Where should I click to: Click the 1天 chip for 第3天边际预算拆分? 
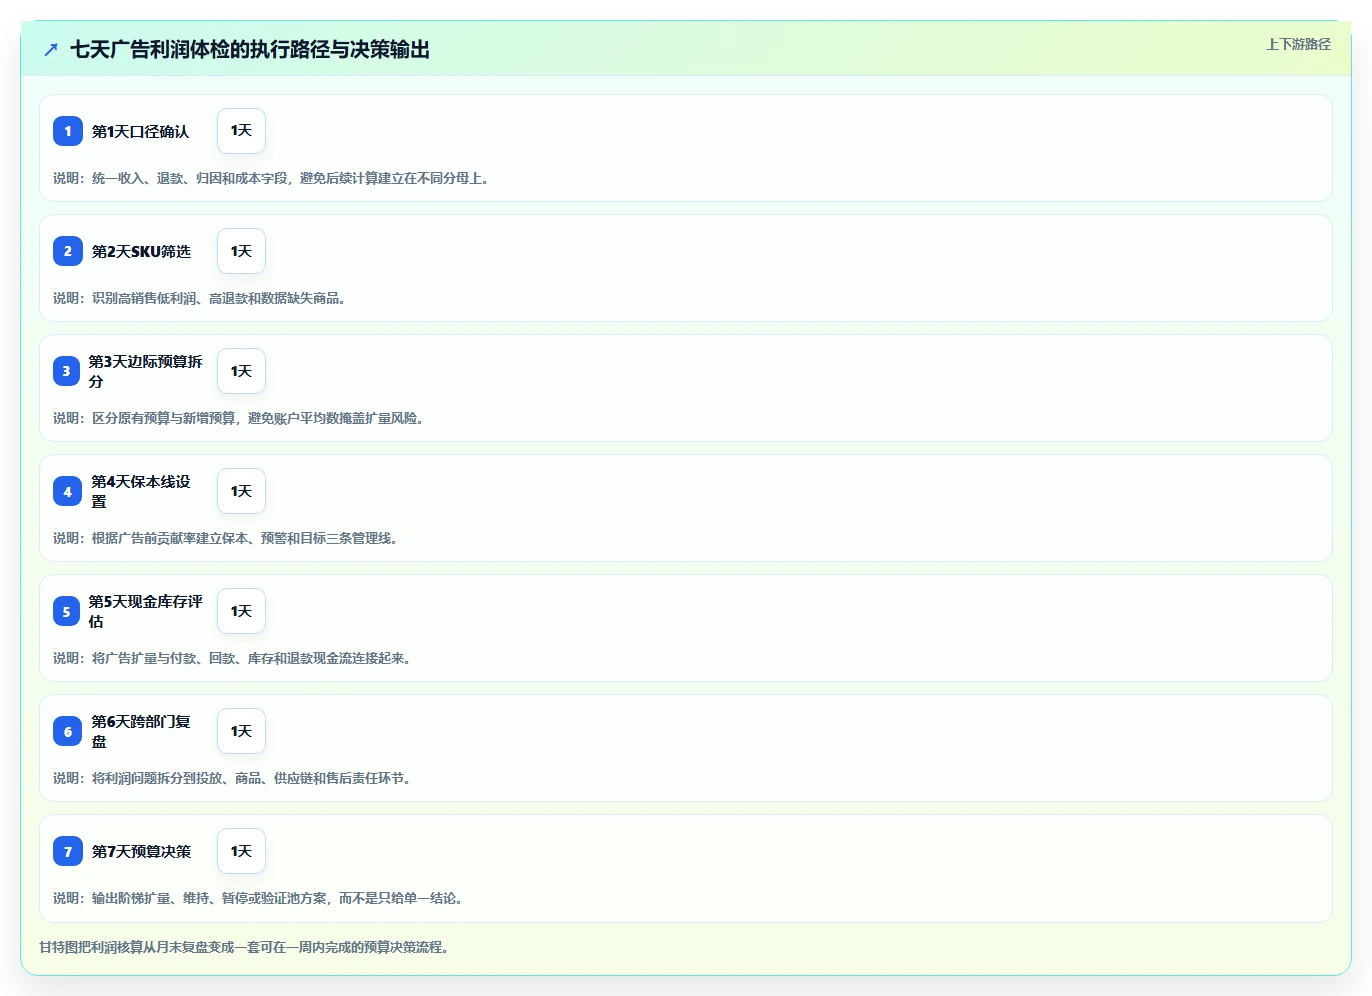click(x=241, y=371)
